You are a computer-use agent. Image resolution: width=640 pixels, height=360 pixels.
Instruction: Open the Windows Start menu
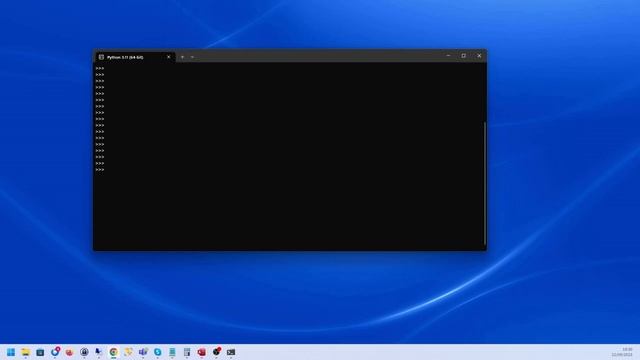[x=11, y=352]
